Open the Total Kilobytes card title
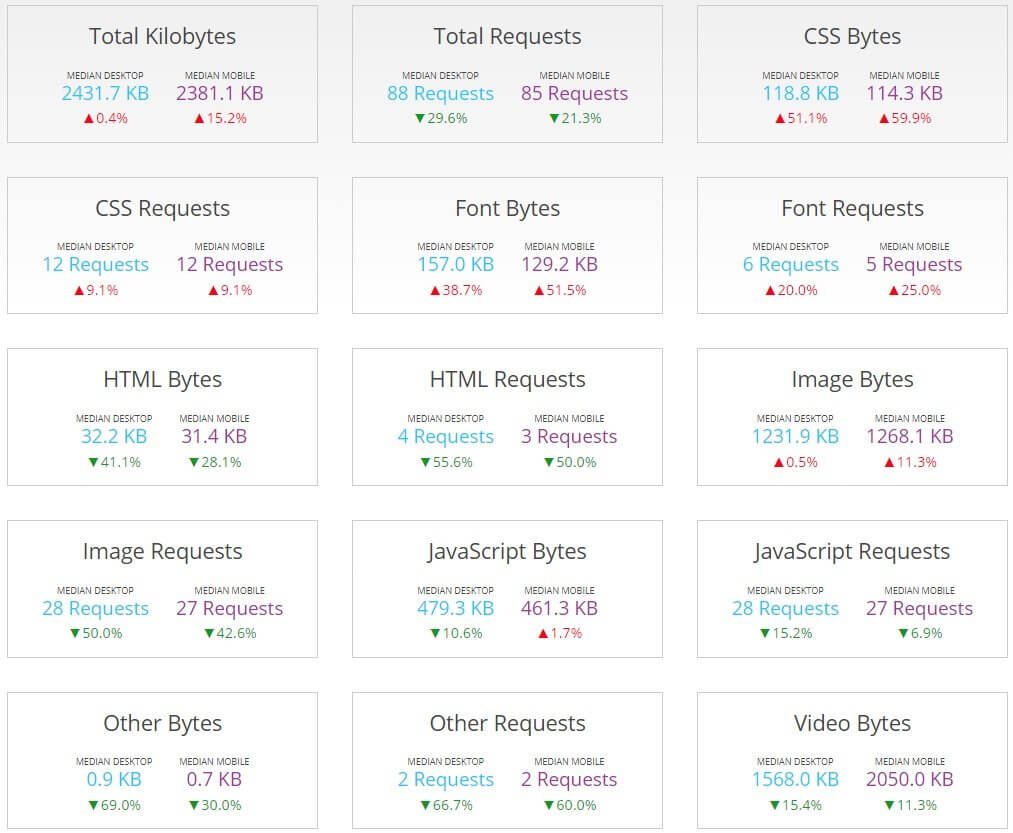 162,37
